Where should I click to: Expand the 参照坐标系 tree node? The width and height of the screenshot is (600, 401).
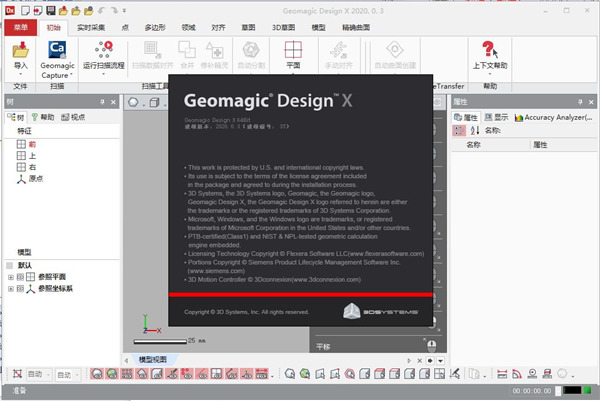coord(10,288)
